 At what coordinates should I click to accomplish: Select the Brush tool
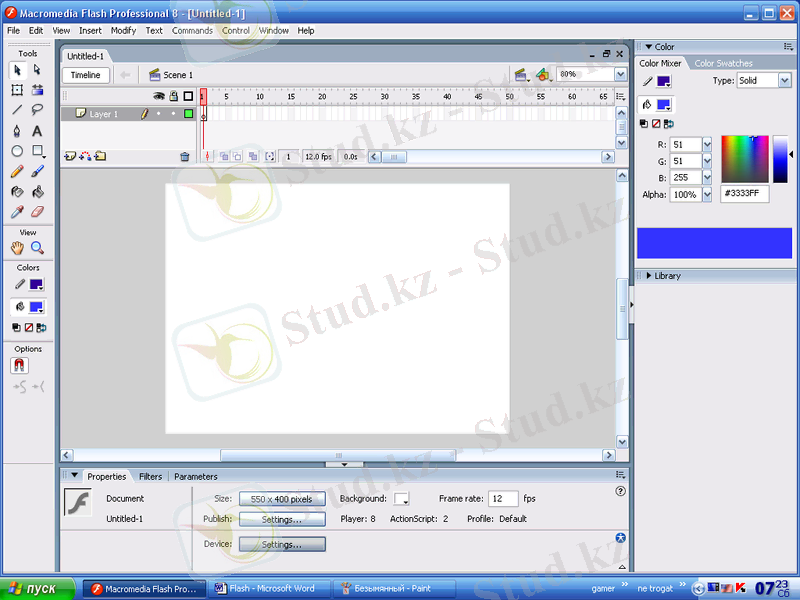[x=37, y=171]
